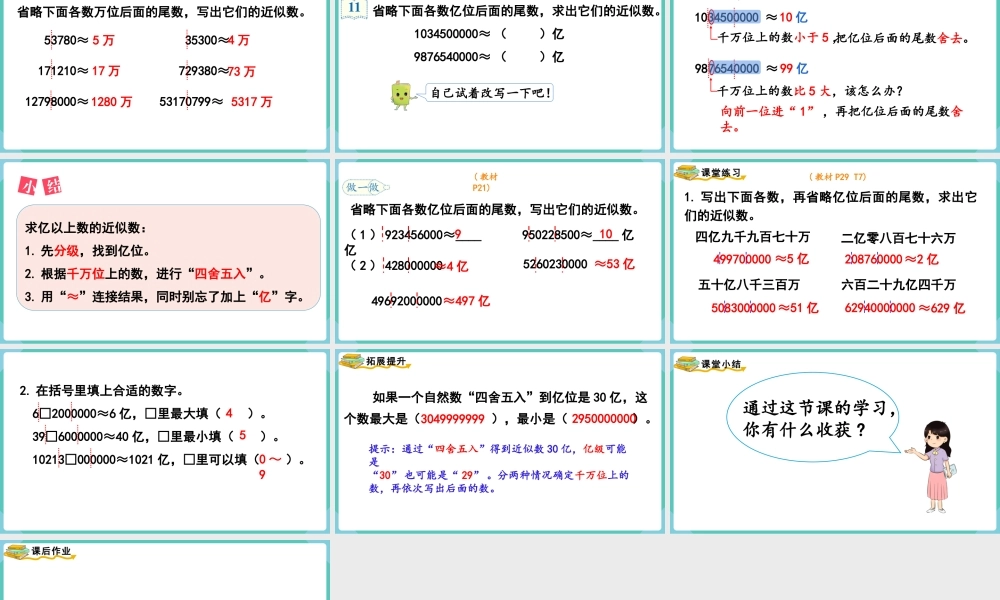Click the book-stack icon next to 拓展提升
Viewport: 1000px width, 600px height.
tap(355, 362)
